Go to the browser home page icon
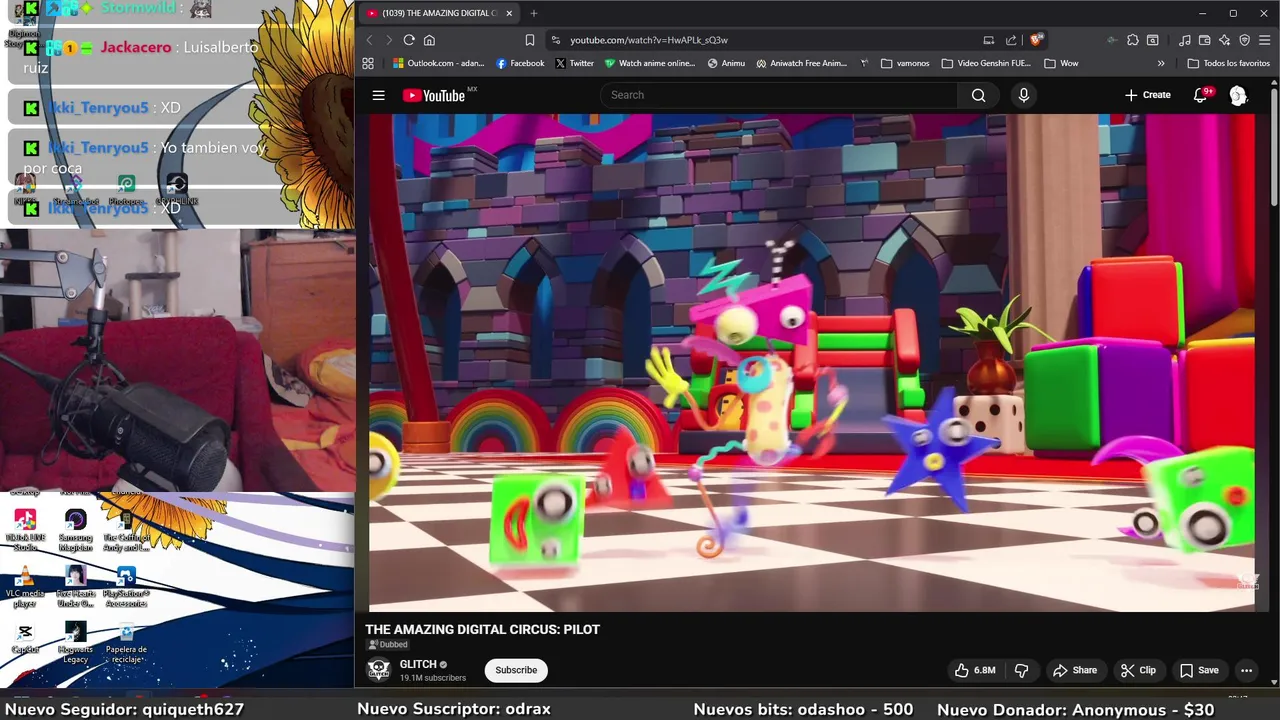 coord(429,40)
